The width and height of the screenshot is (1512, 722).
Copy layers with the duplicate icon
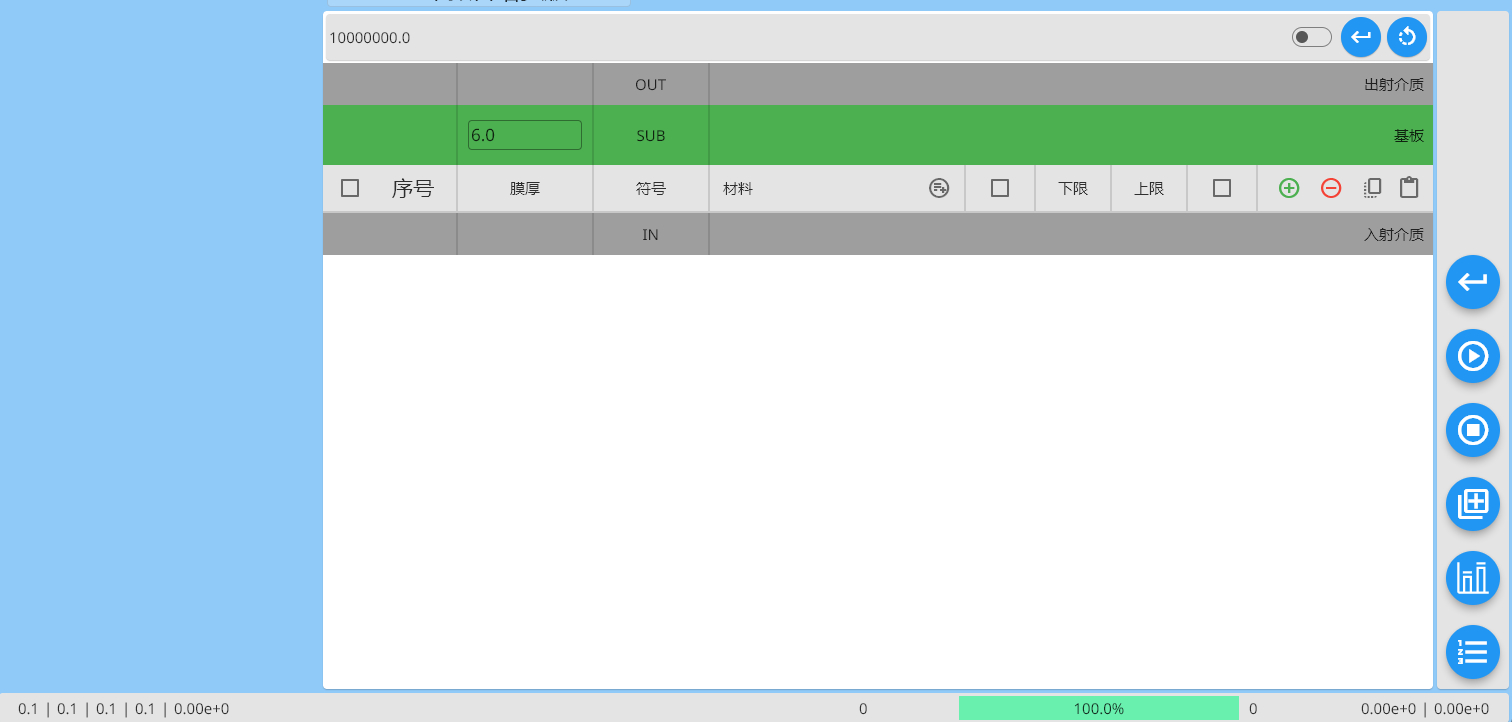click(x=1371, y=187)
